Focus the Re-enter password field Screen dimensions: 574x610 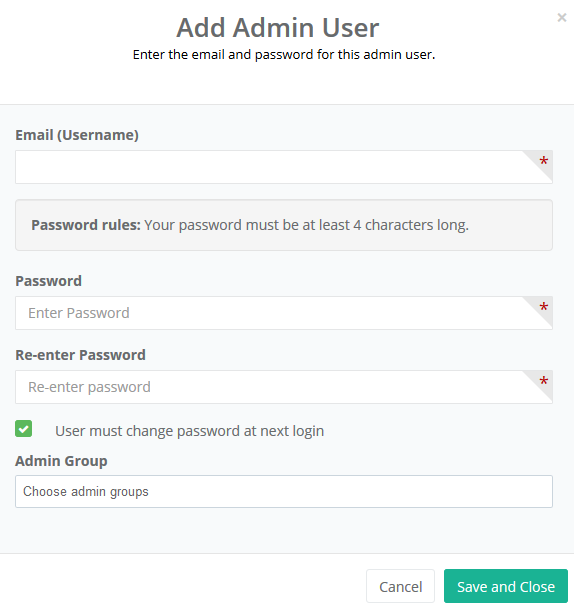point(284,387)
